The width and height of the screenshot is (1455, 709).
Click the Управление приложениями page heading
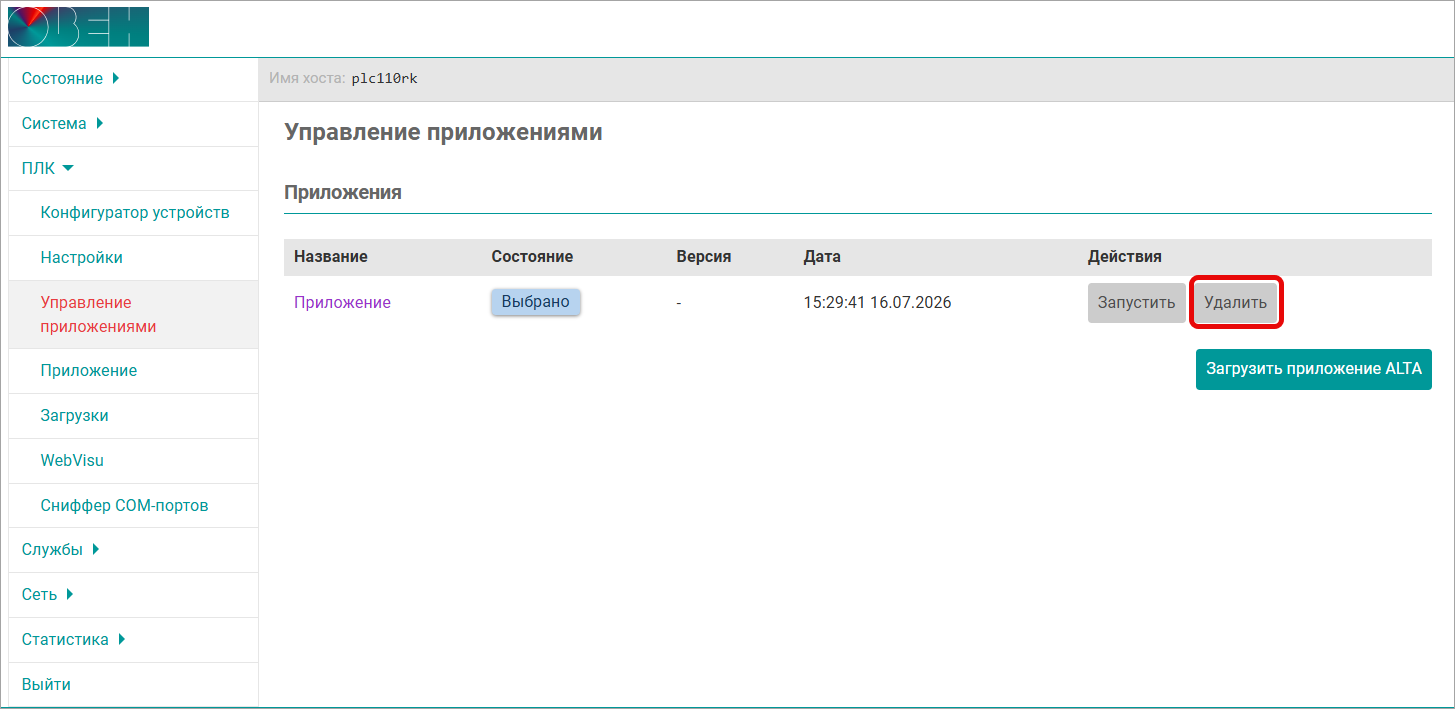click(x=444, y=132)
